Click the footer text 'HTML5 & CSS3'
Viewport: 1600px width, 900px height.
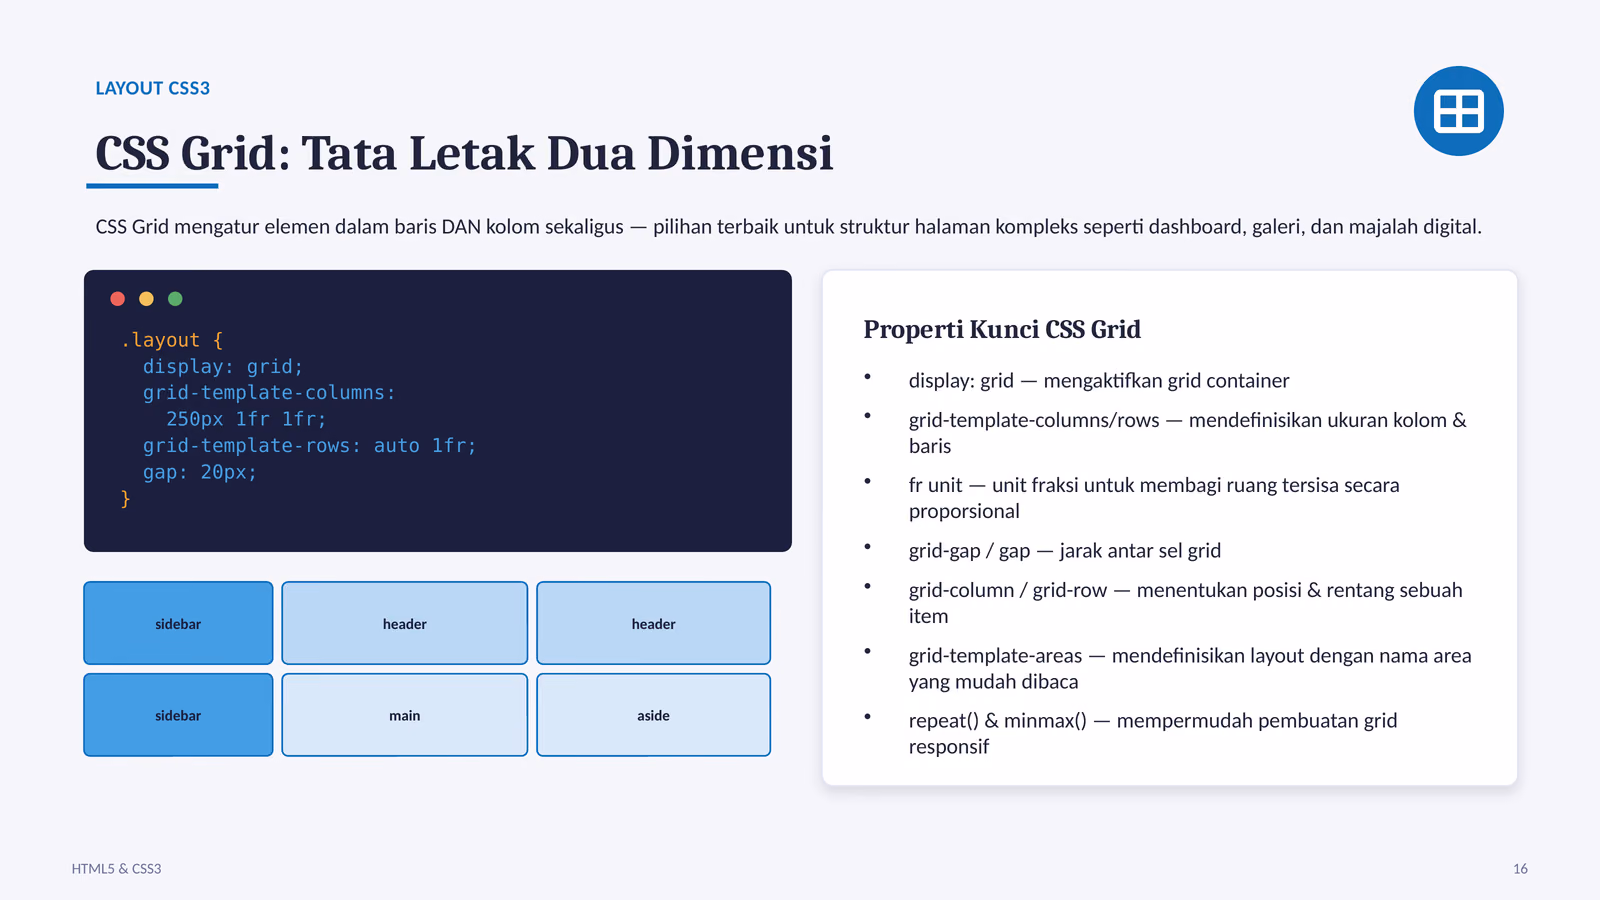coord(116,869)
